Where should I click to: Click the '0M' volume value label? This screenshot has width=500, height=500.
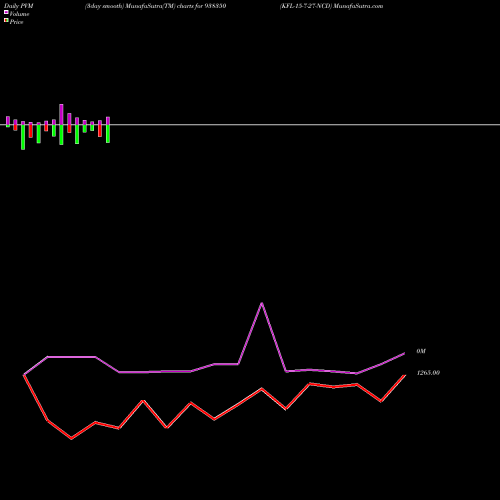coord(421,351)
